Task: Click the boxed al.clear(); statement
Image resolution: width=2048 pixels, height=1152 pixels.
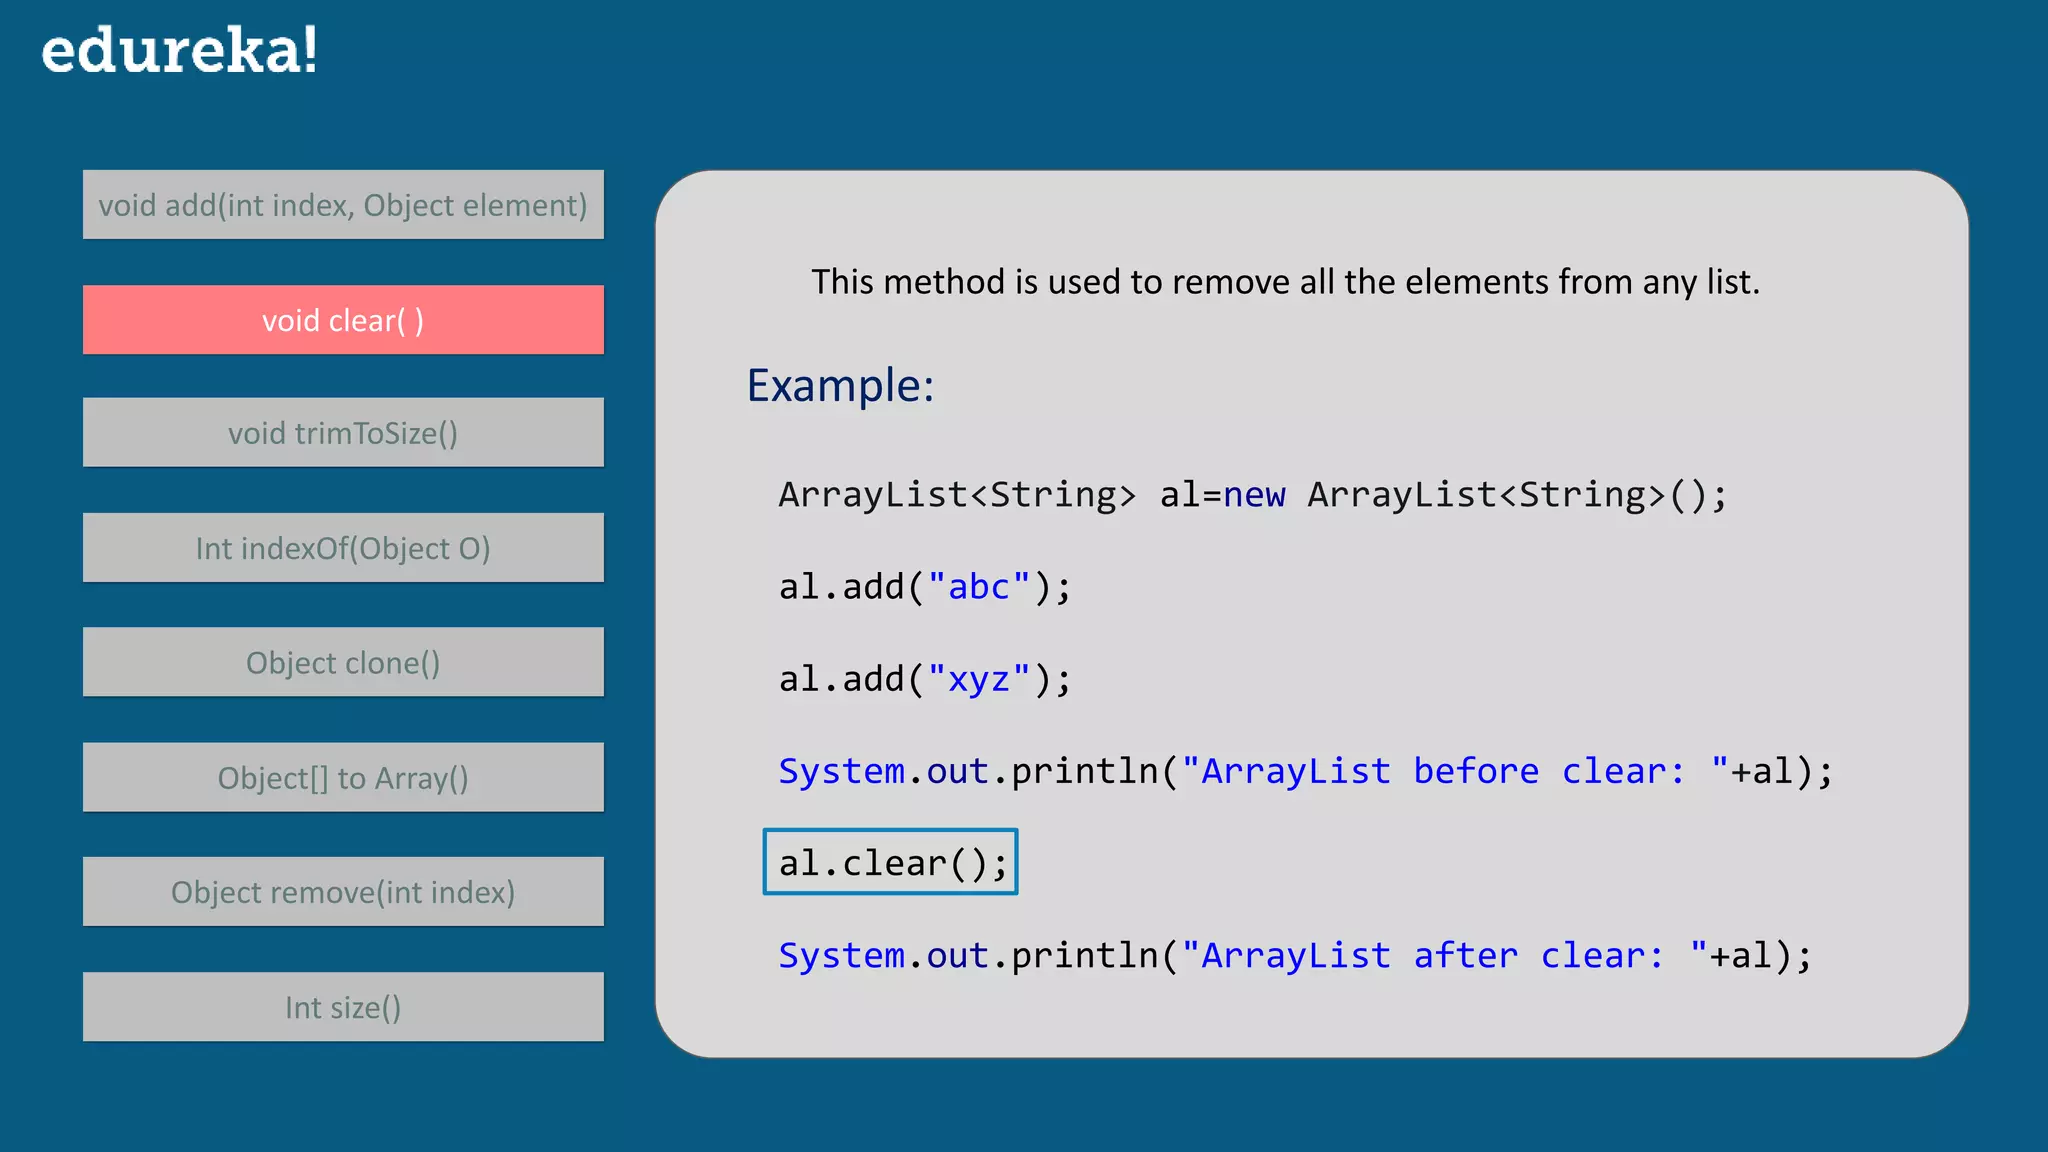Action: pos(890,862)
